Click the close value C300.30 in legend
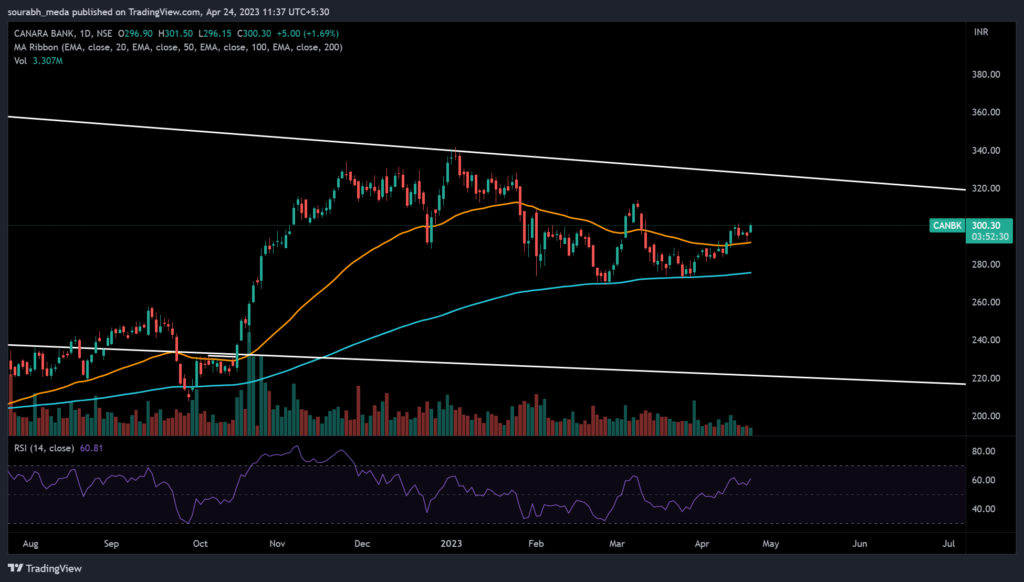 point(255,33)
